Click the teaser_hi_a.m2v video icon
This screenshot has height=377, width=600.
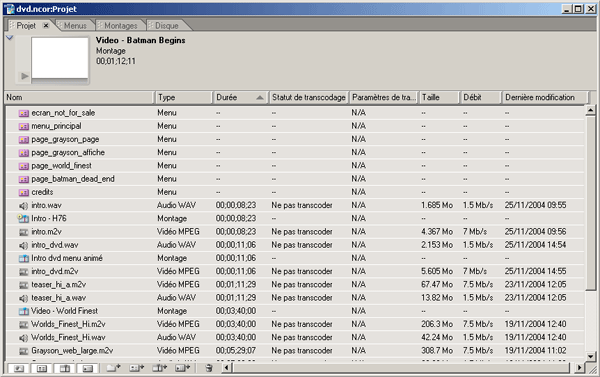[24, 285]
